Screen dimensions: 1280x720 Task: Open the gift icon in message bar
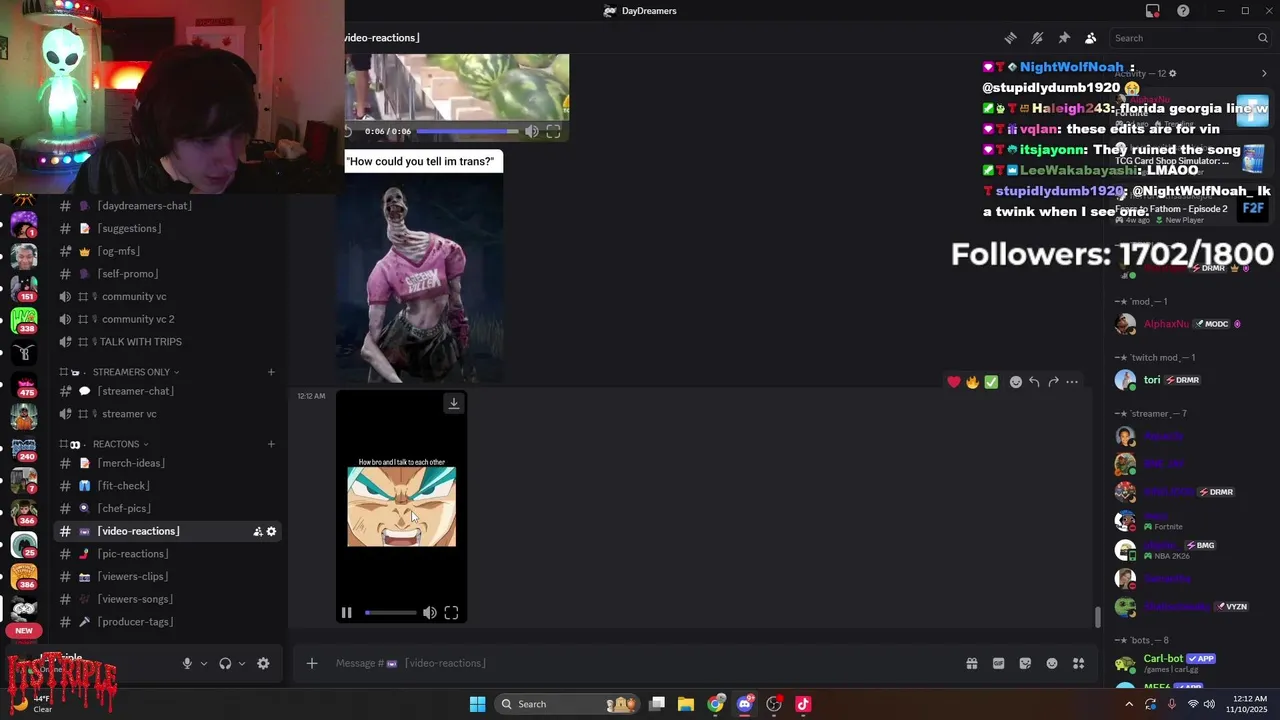[x=971, y=663]
